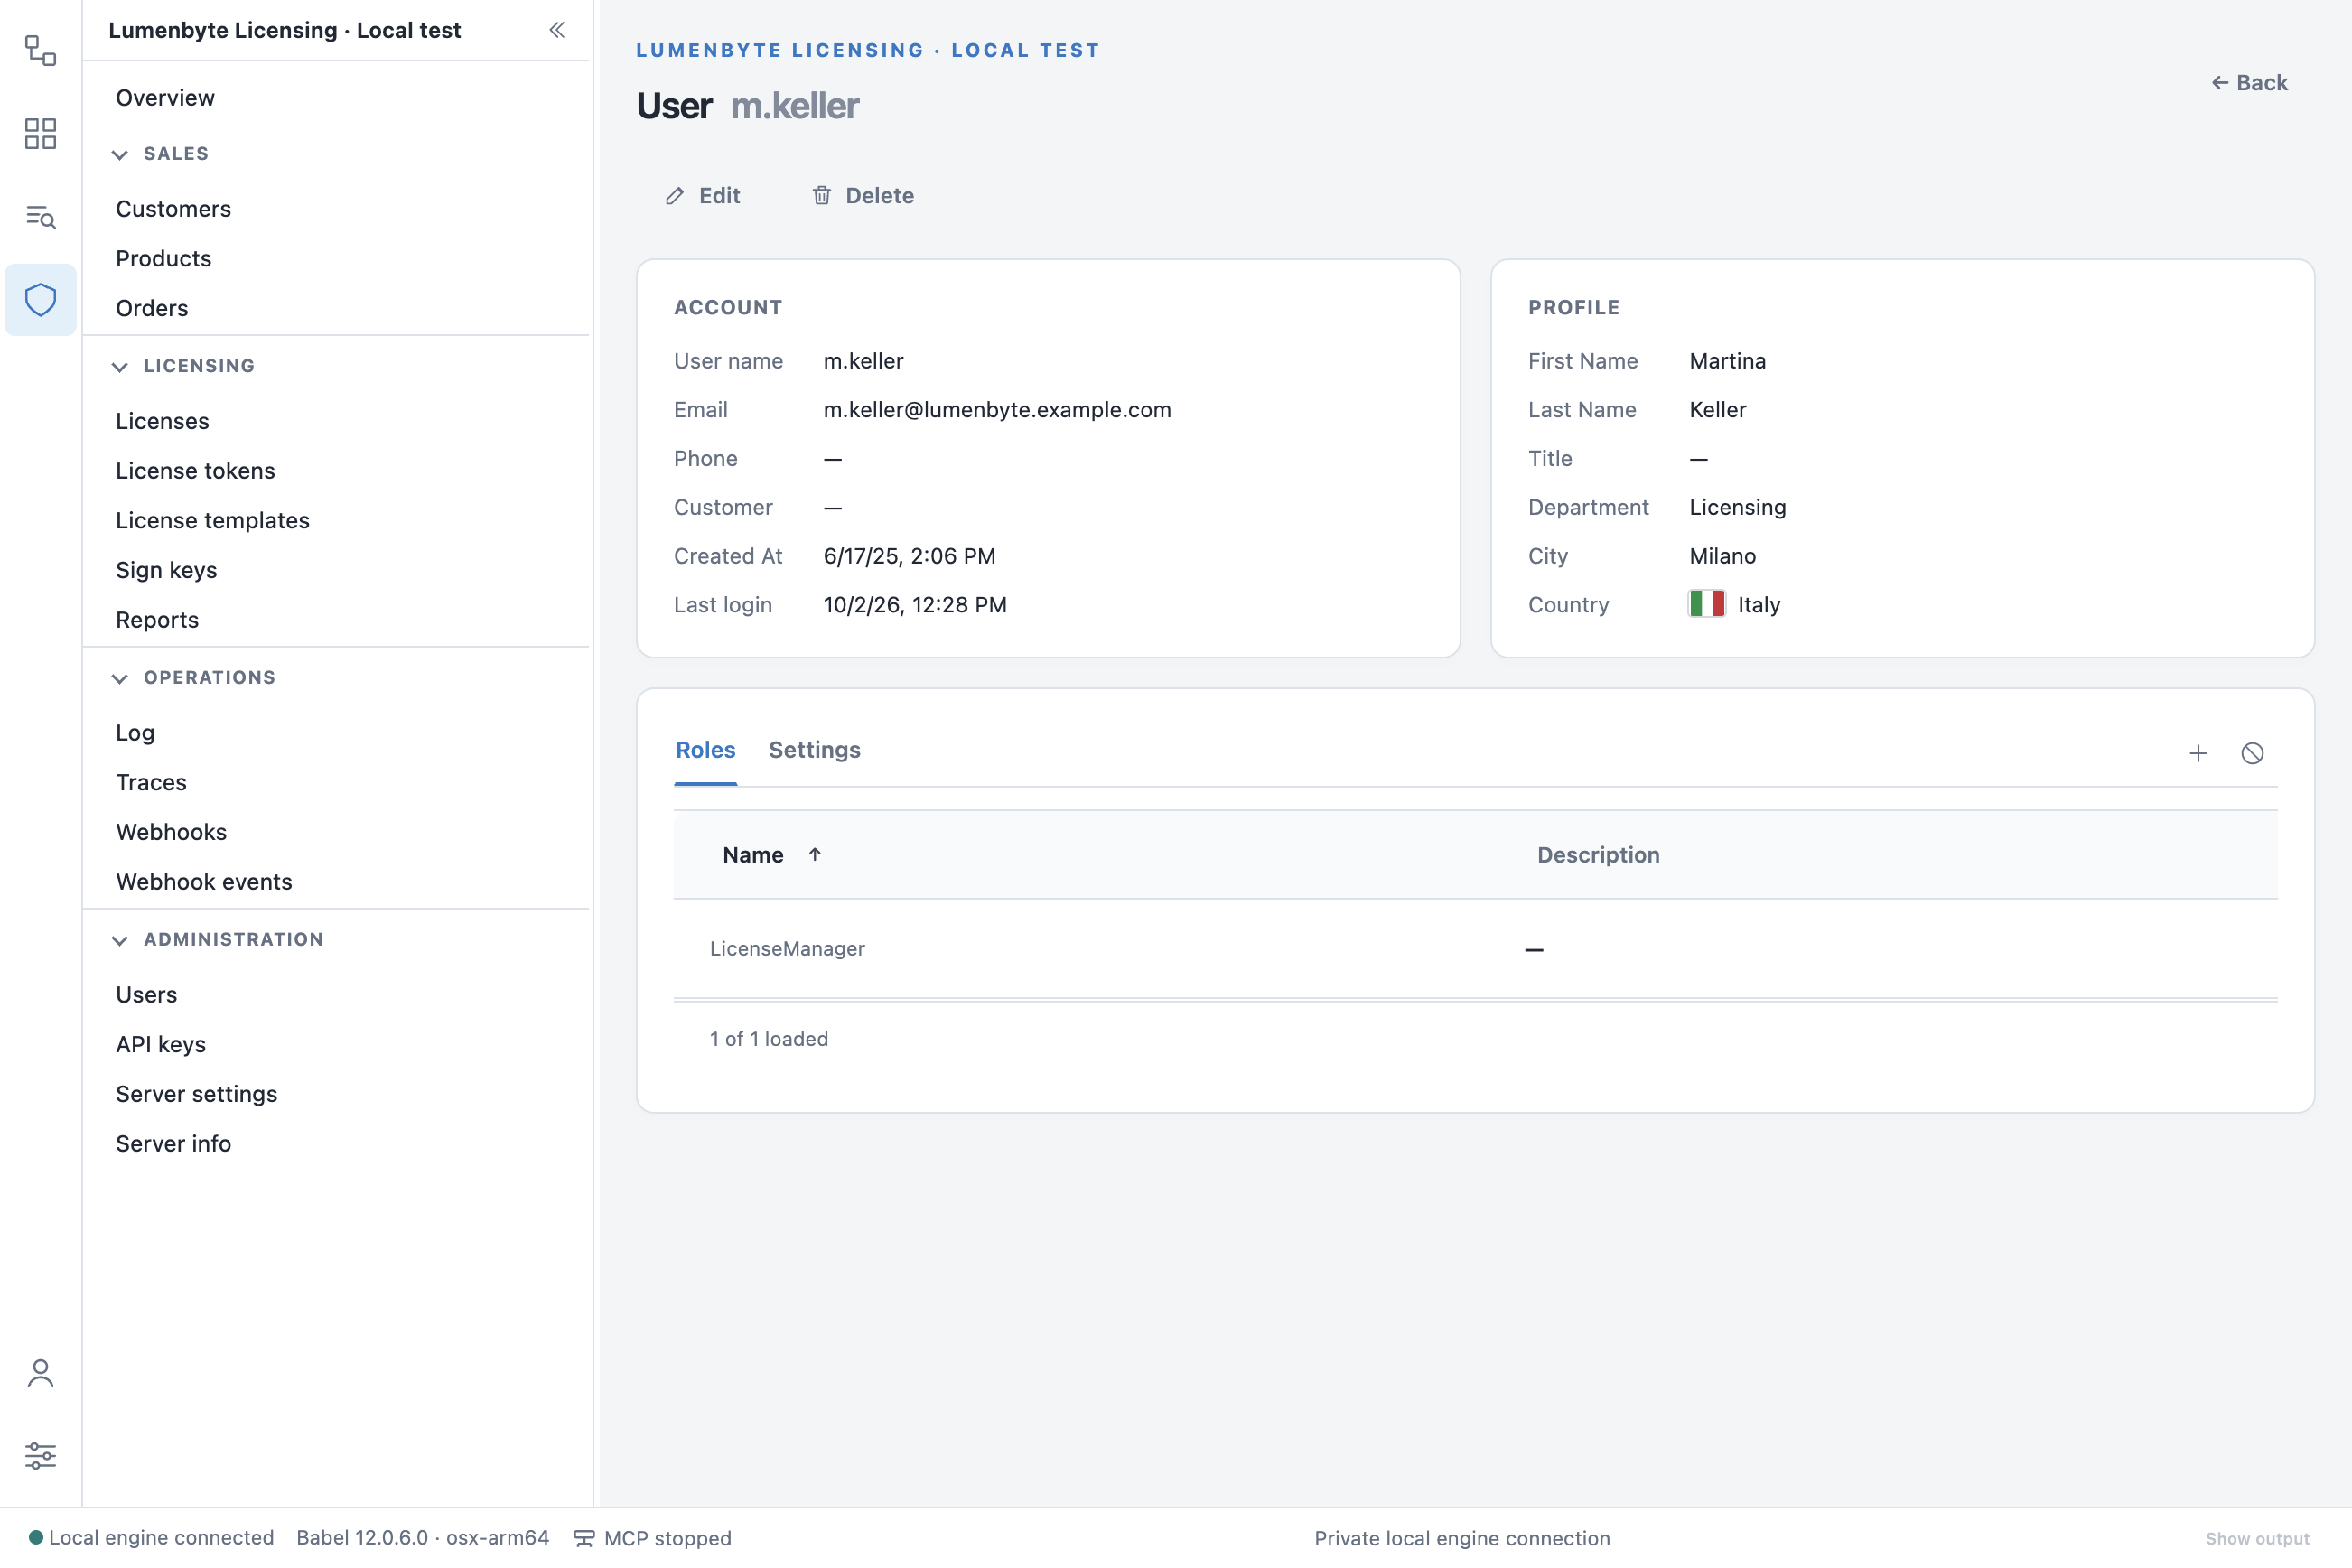
Task: Select the Roles tab
Action: (705, 750)
